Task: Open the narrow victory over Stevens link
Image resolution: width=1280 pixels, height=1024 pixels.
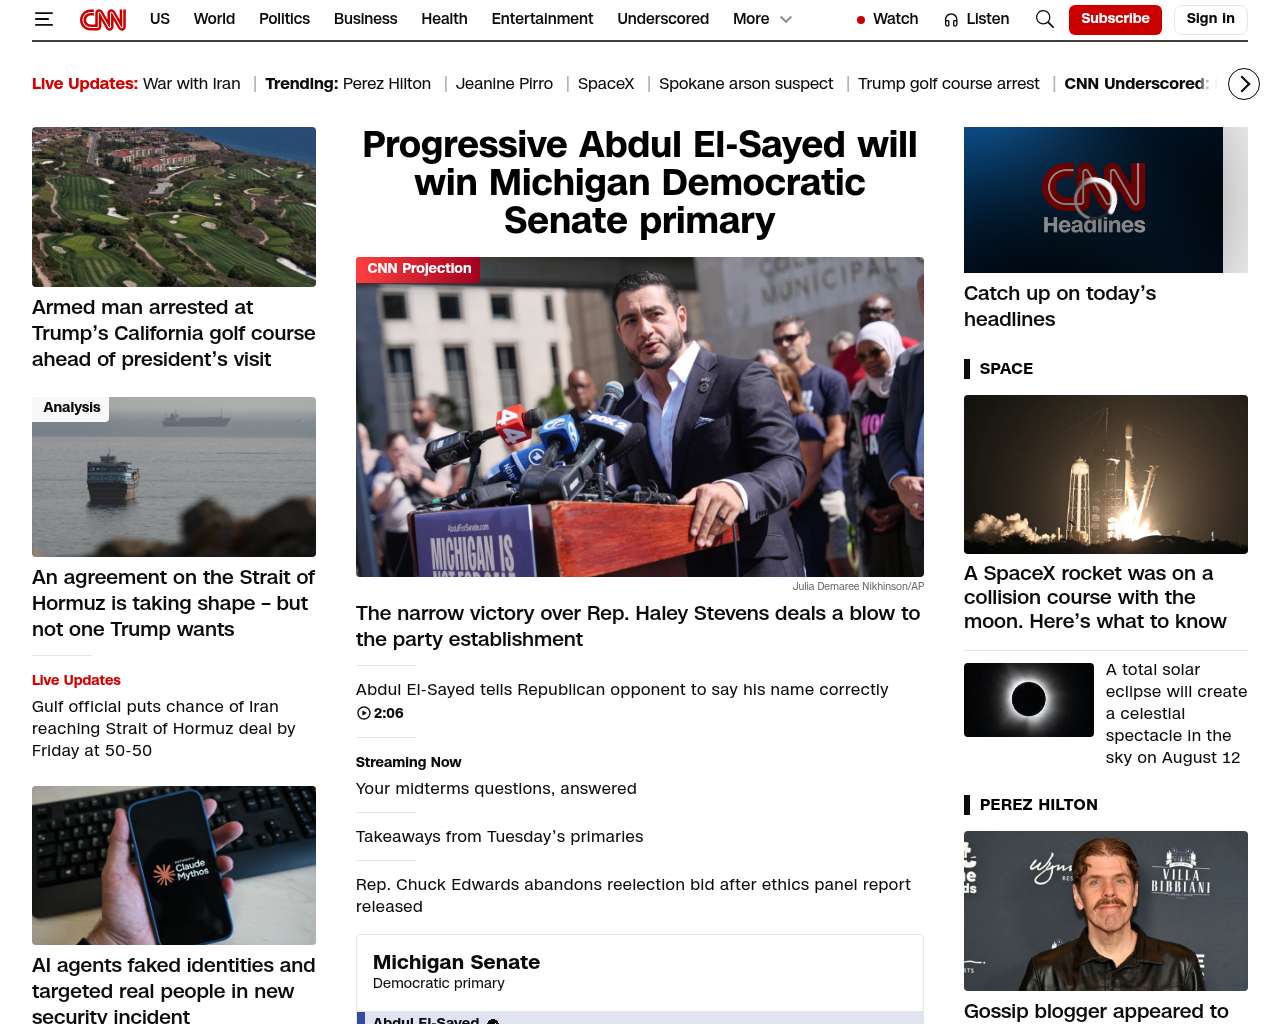Action: pos(640,626)
